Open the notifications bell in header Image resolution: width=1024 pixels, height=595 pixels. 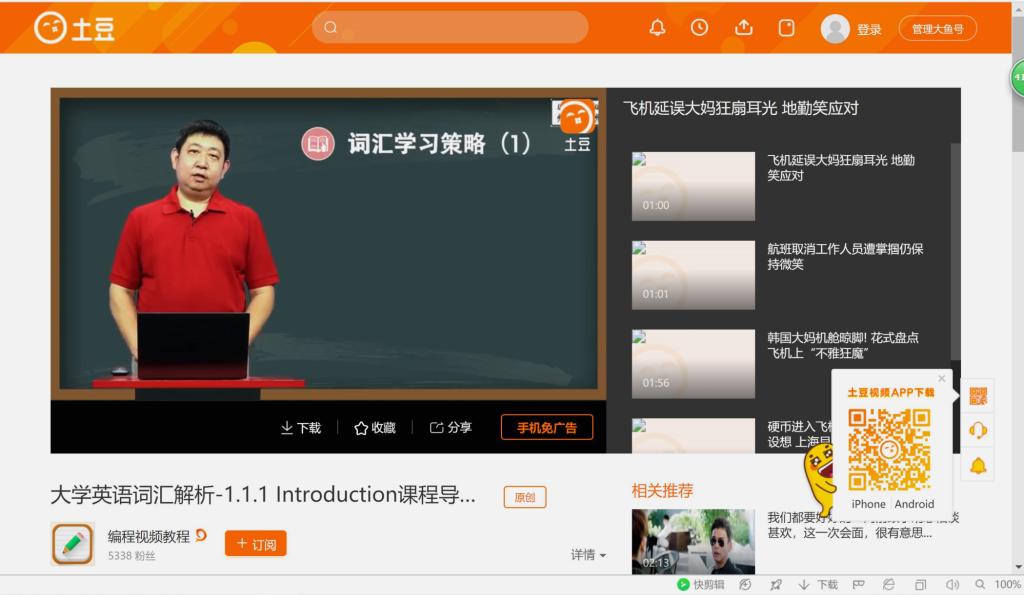point(657,28)
